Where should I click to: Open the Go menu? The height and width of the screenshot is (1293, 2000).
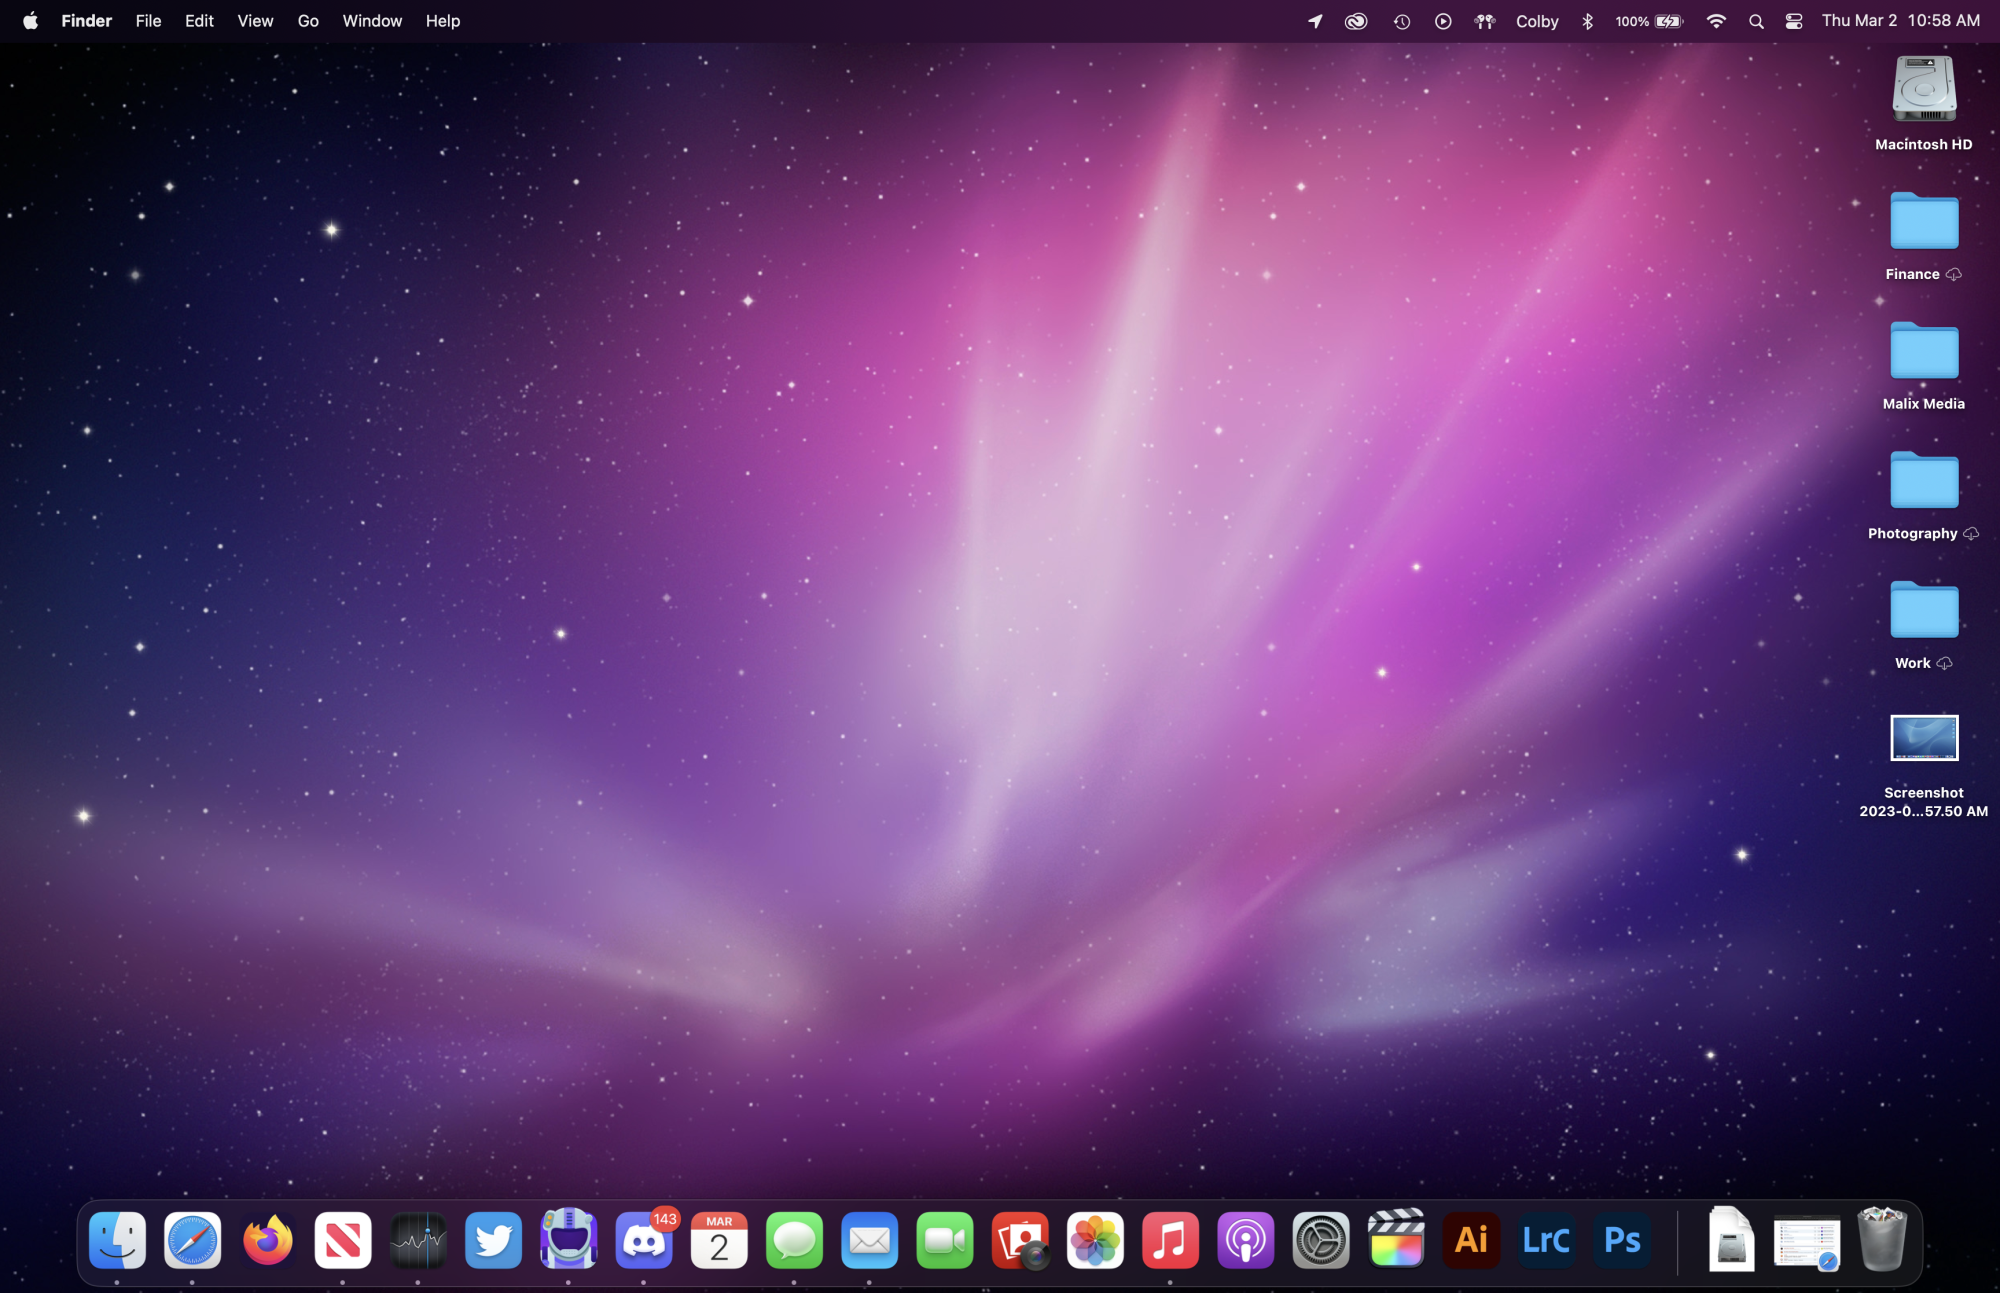pos(308,21)
